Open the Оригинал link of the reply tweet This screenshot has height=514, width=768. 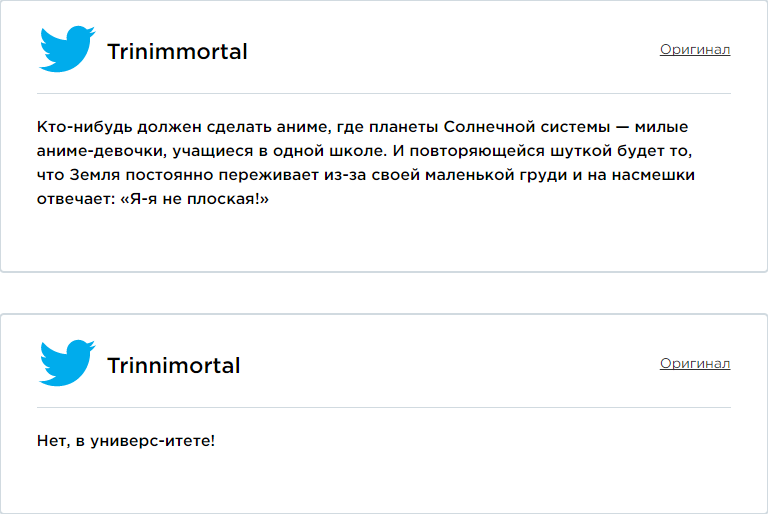point(695,364)
